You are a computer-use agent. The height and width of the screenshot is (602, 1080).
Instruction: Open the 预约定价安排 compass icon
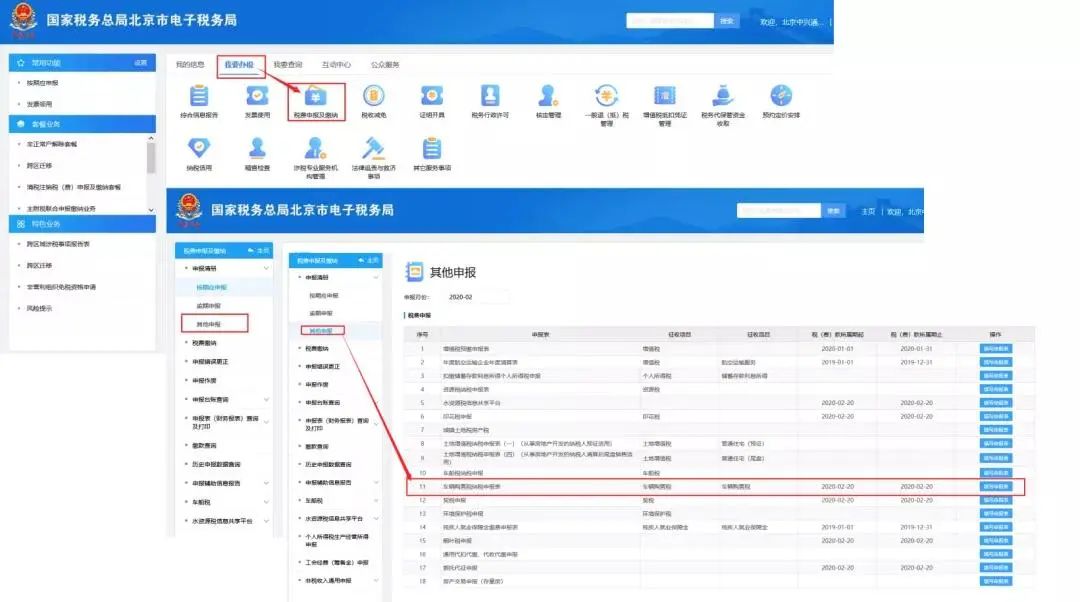781,96
